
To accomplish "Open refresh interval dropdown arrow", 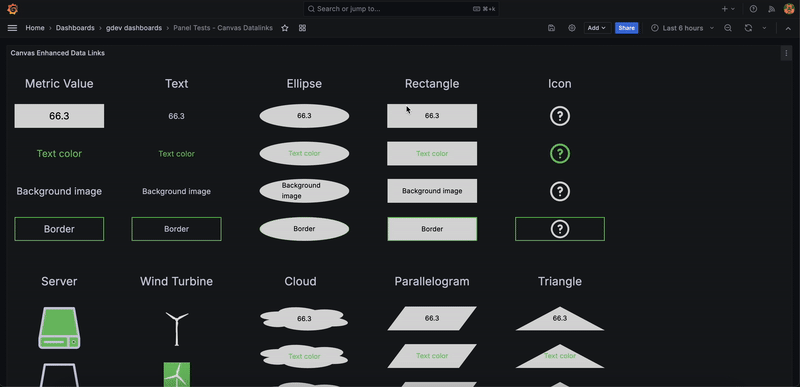I will (764, 28).
